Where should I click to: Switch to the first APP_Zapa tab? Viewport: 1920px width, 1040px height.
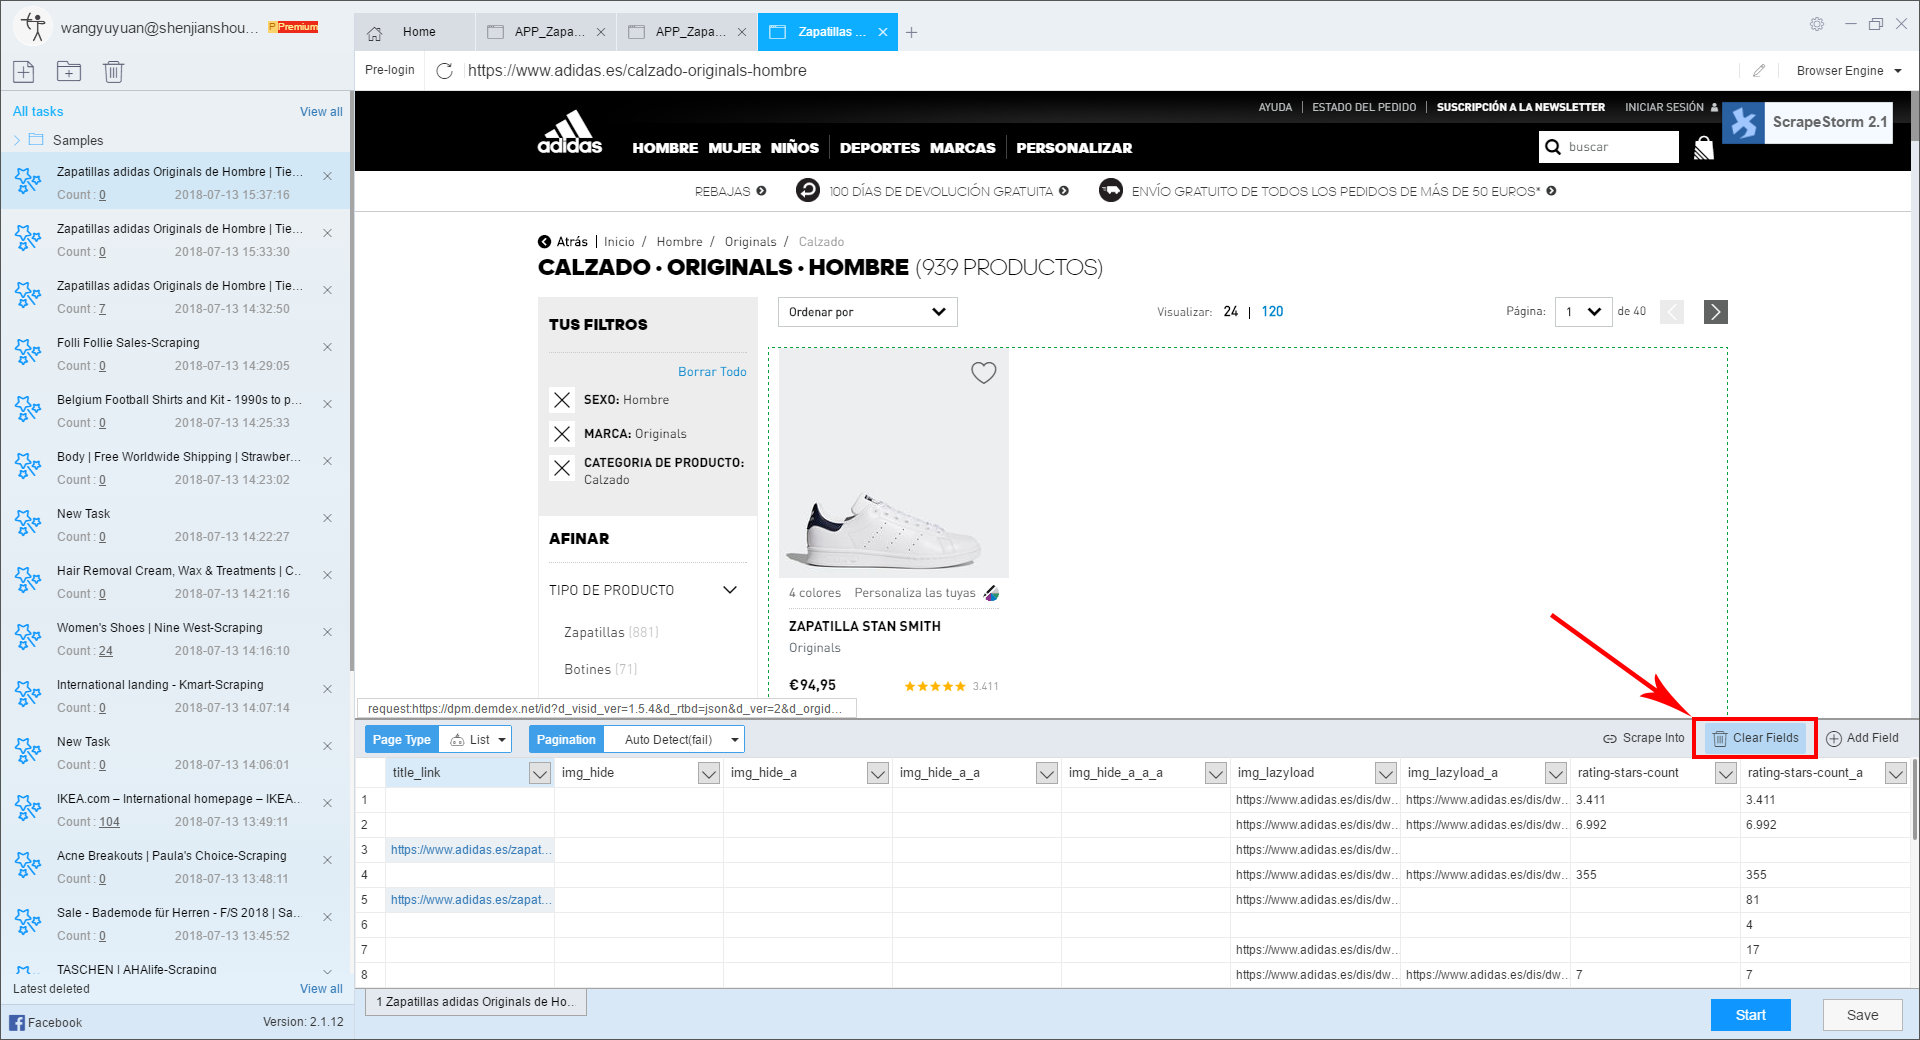546,32
